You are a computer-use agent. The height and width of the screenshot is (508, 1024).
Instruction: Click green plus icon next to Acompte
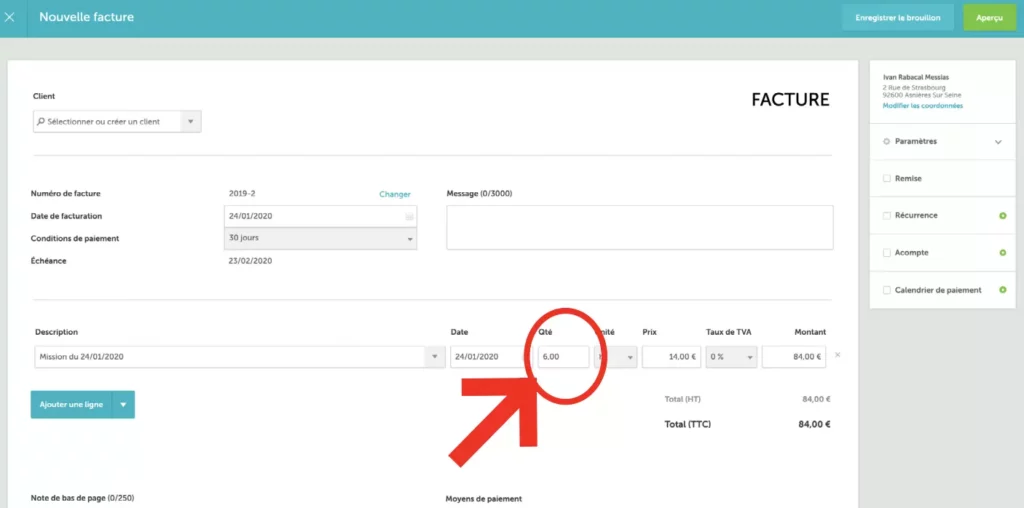1002,253
